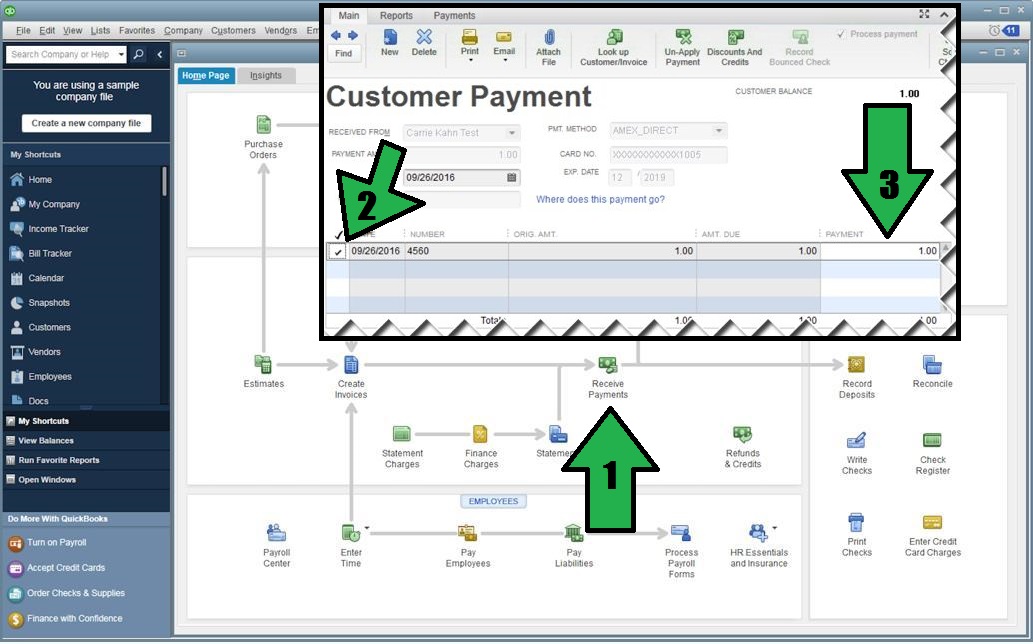This screenshot has height=644, width=1033.
Task: Open Receive Payments on Home Page
Action: tap(607, 364)
